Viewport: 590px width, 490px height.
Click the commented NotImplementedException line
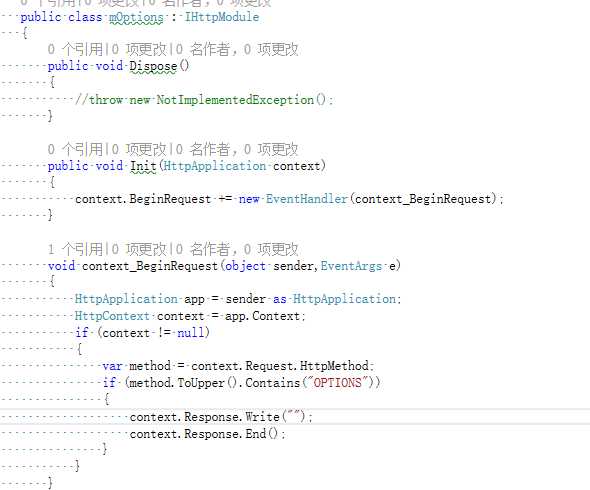click(204, 100)
